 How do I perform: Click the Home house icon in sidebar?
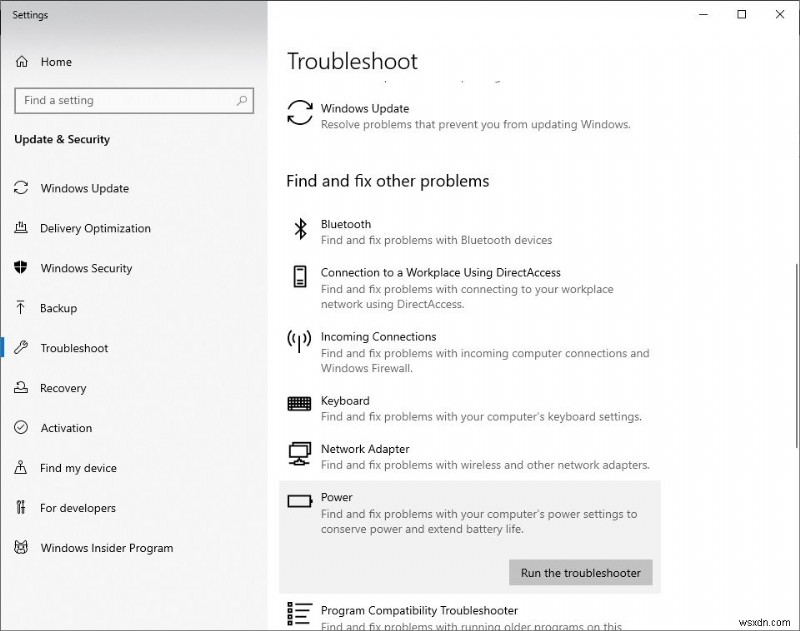(22, 62)
